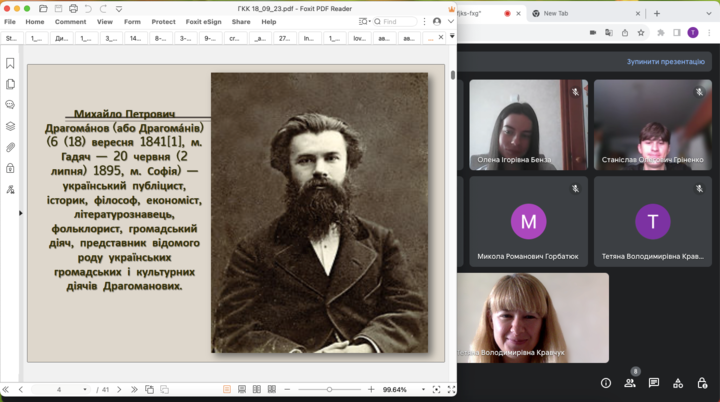Click Зупинити презентацію to stop presenting
Viewport: 720px width, 402px height.
665,61
